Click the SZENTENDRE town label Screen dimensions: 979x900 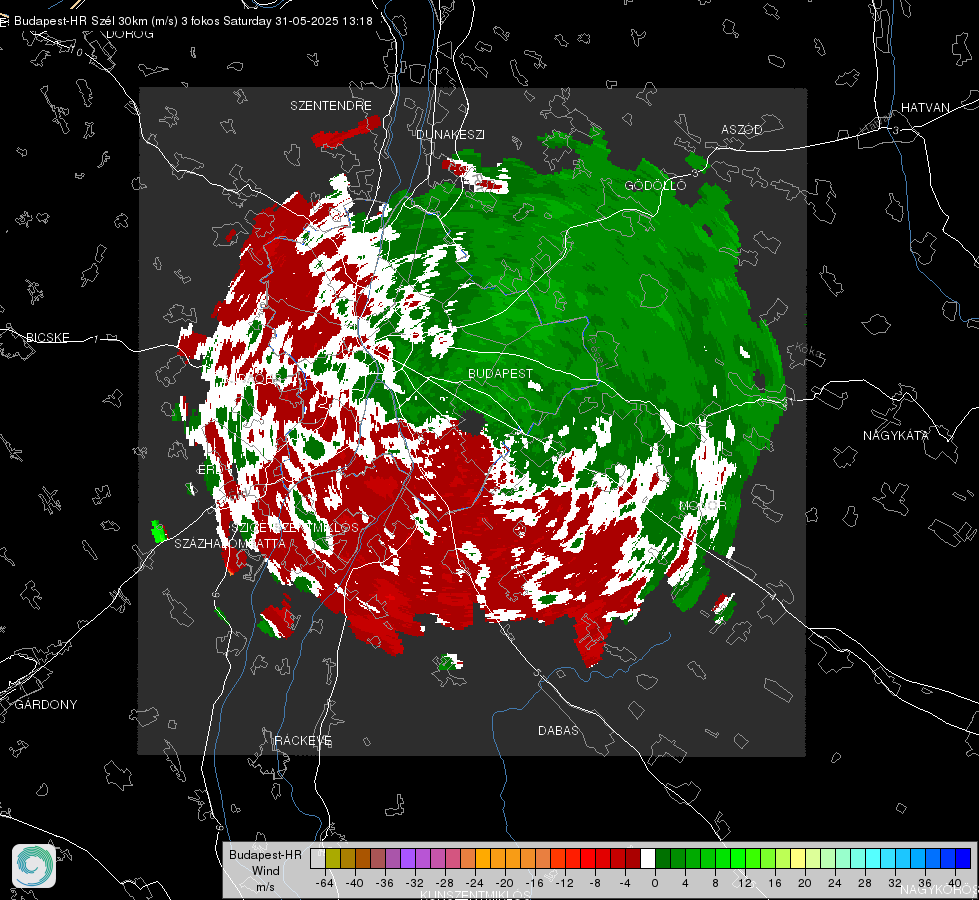331,106
